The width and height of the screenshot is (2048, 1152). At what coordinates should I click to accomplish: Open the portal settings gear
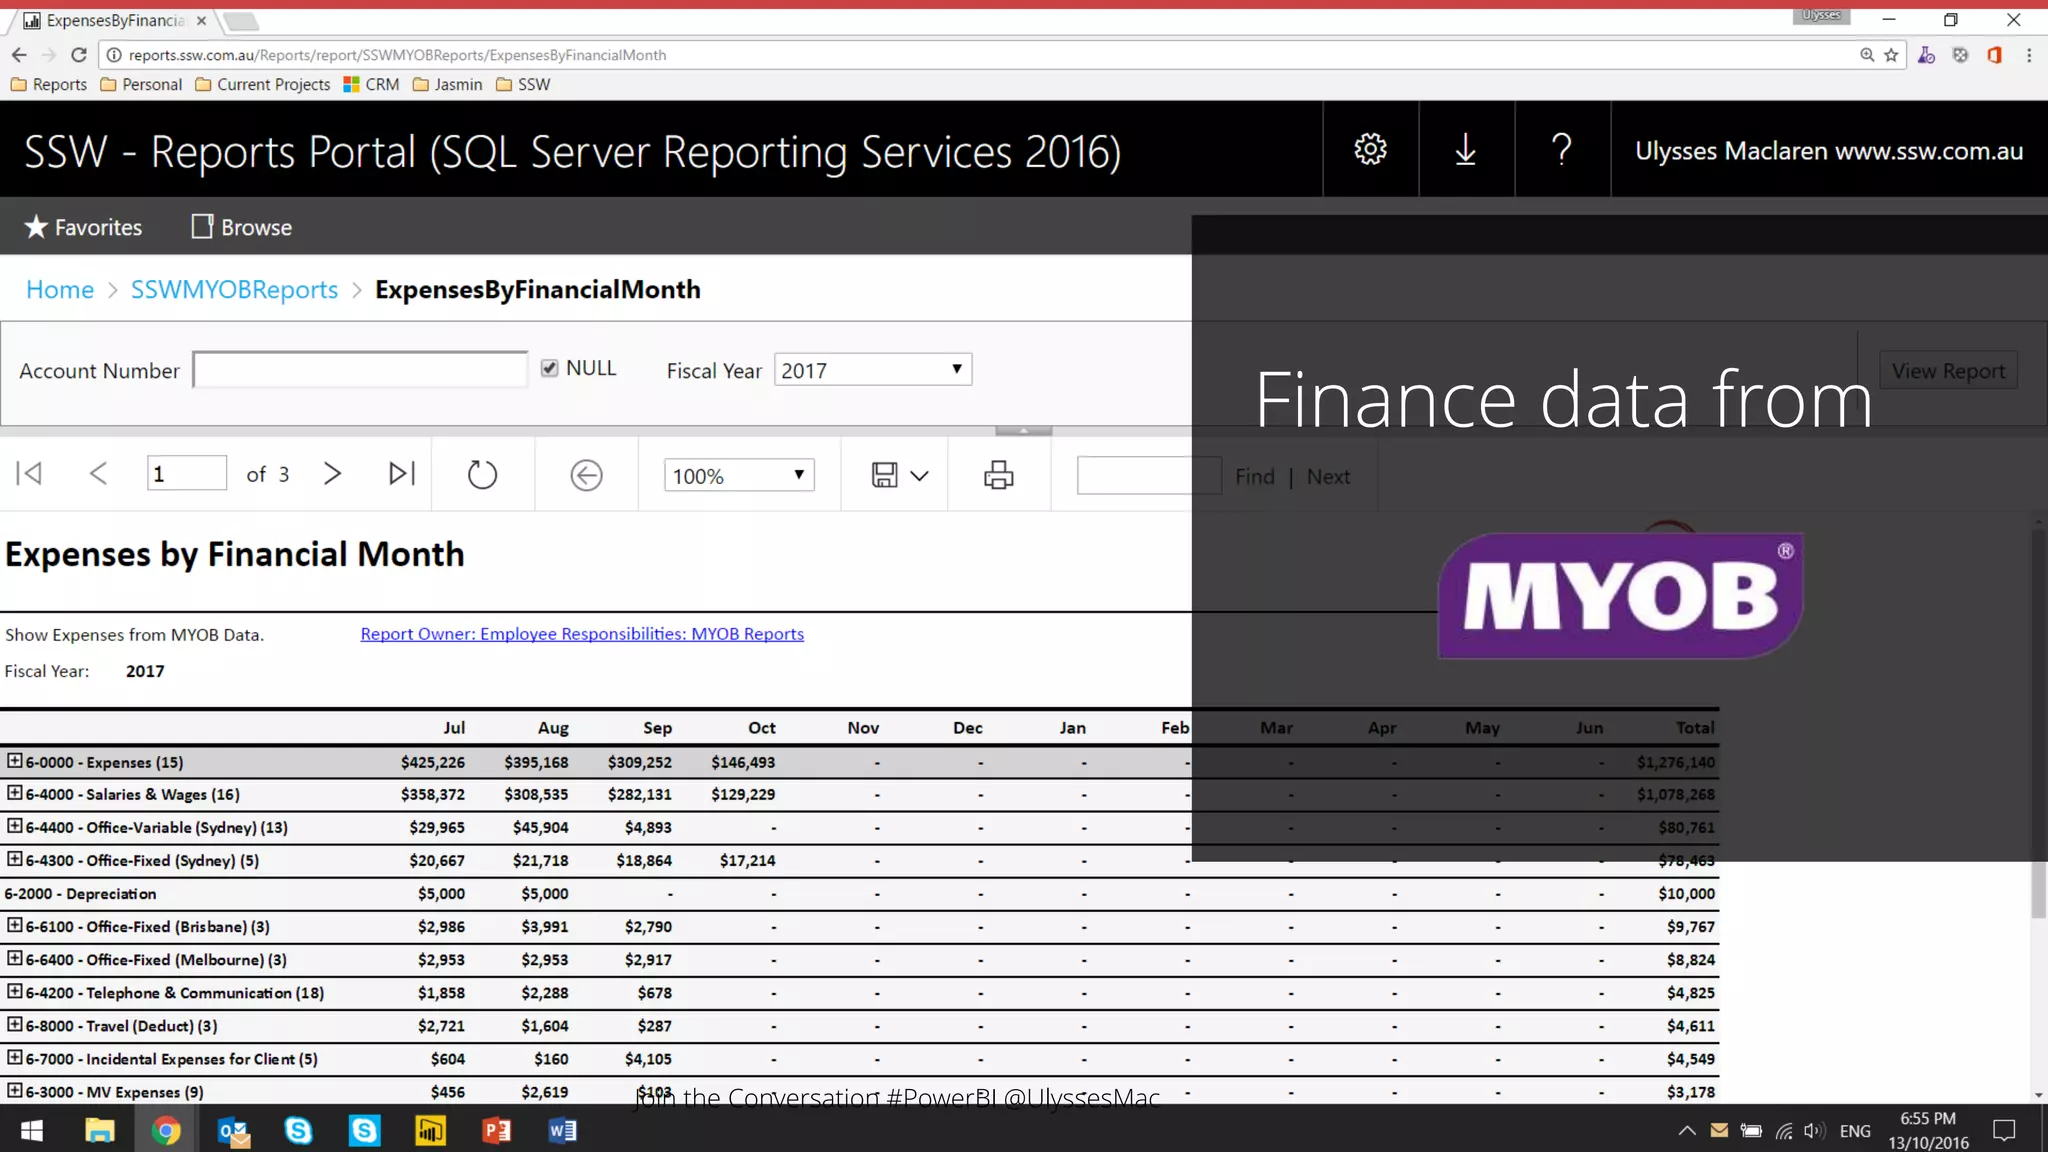pos(1370,150)
